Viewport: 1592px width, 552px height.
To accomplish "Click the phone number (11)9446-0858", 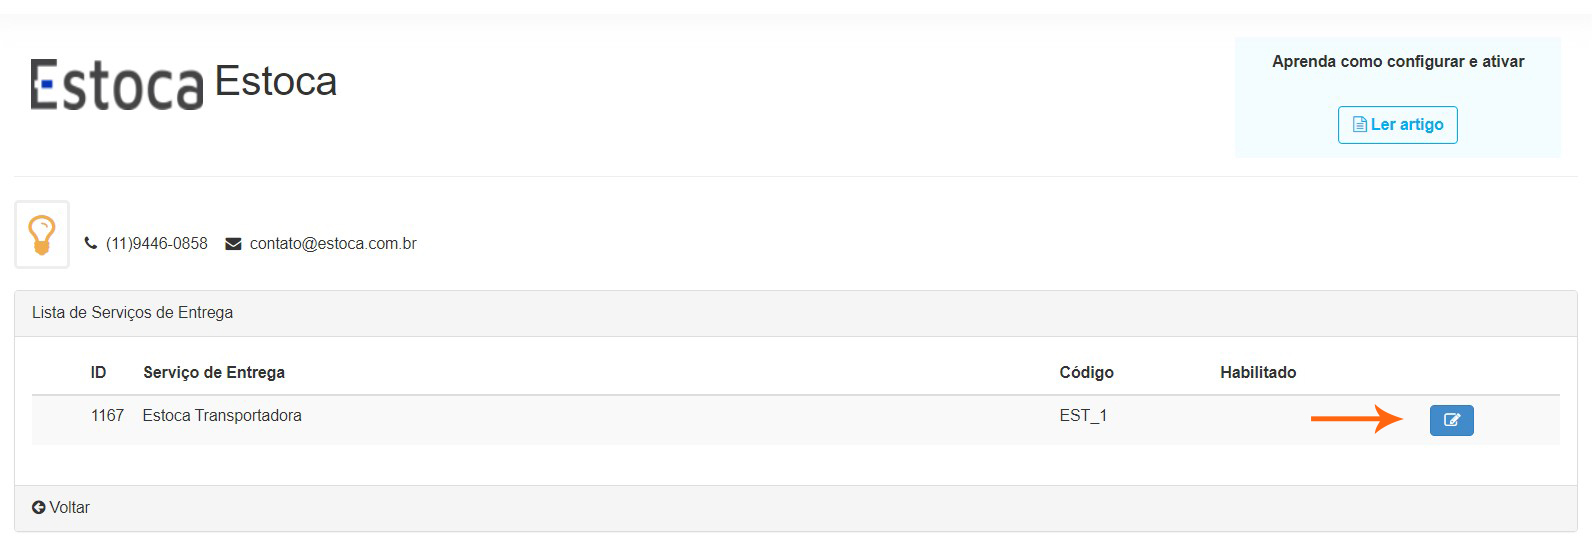I will (157, 244).
